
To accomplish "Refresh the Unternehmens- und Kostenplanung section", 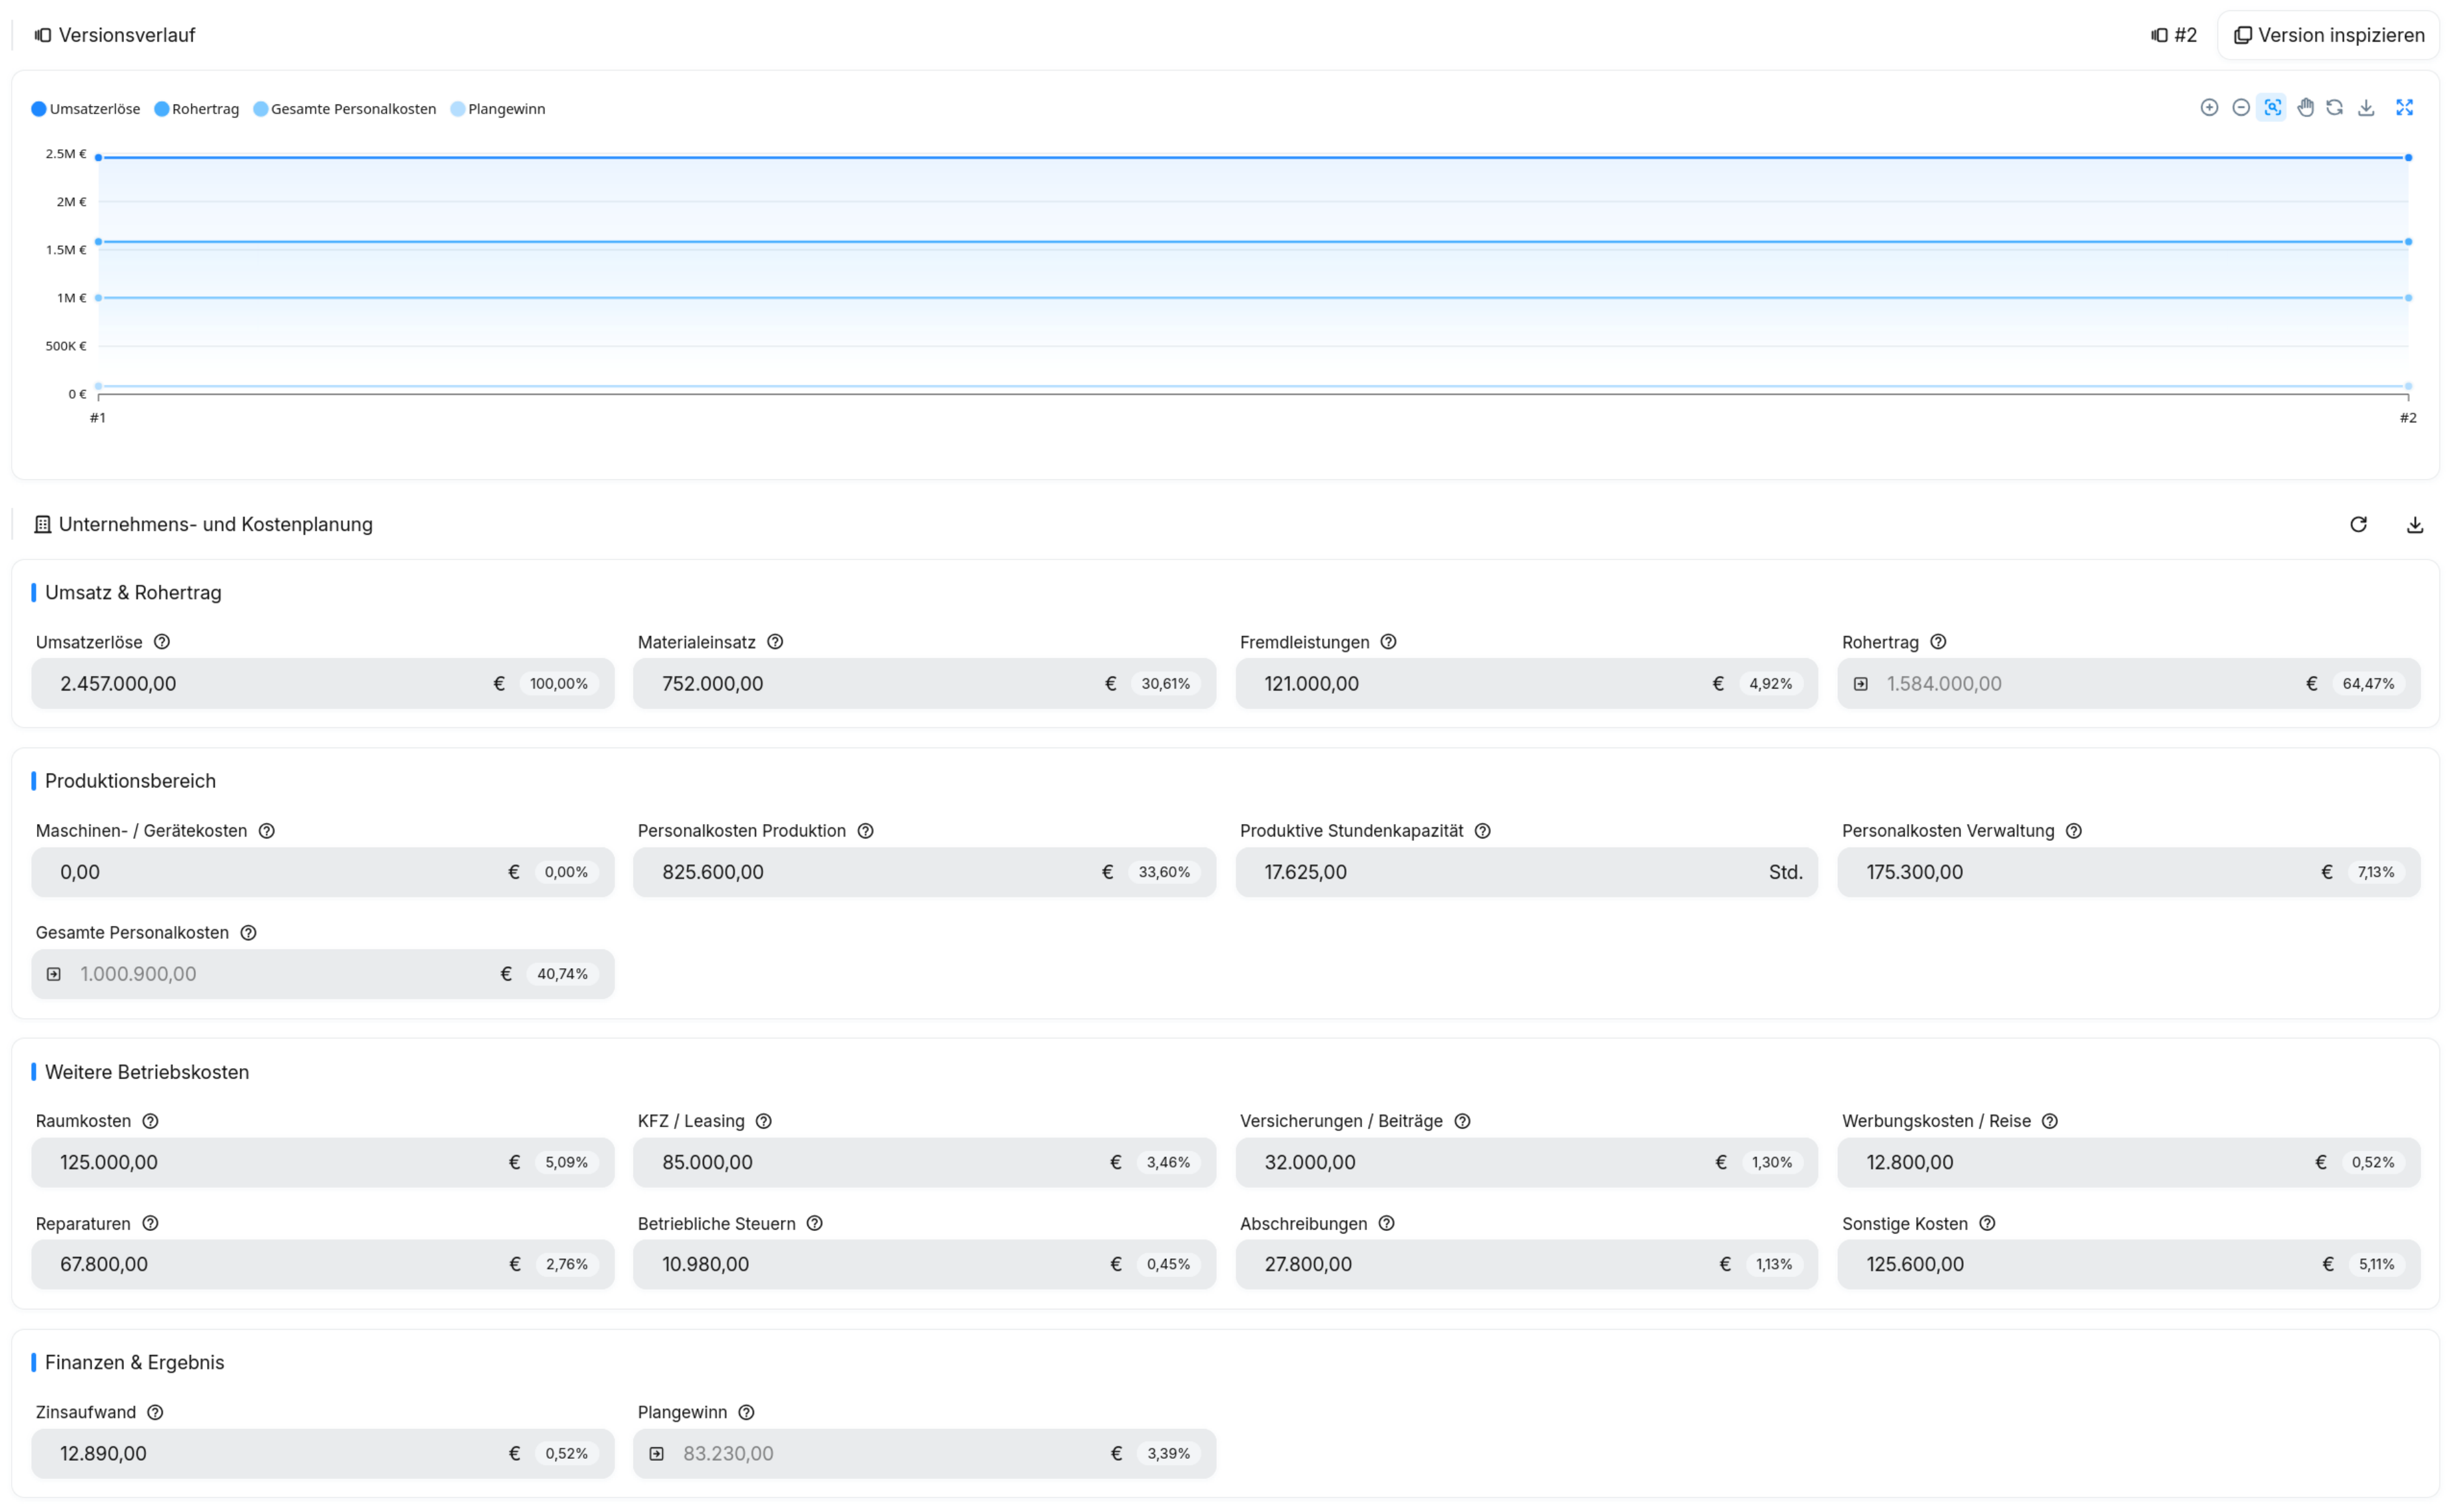I will (2358, 524).
